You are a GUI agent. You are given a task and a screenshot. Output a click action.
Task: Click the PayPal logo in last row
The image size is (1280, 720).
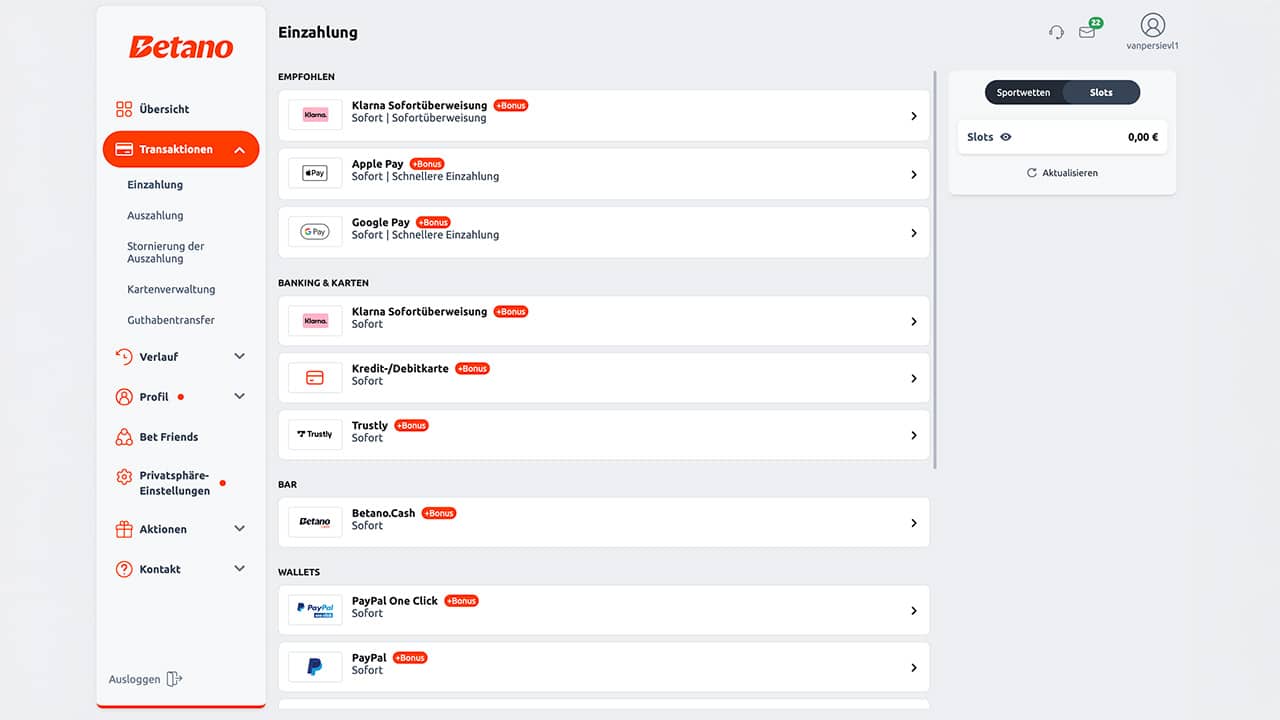click(x=315, y=667)
